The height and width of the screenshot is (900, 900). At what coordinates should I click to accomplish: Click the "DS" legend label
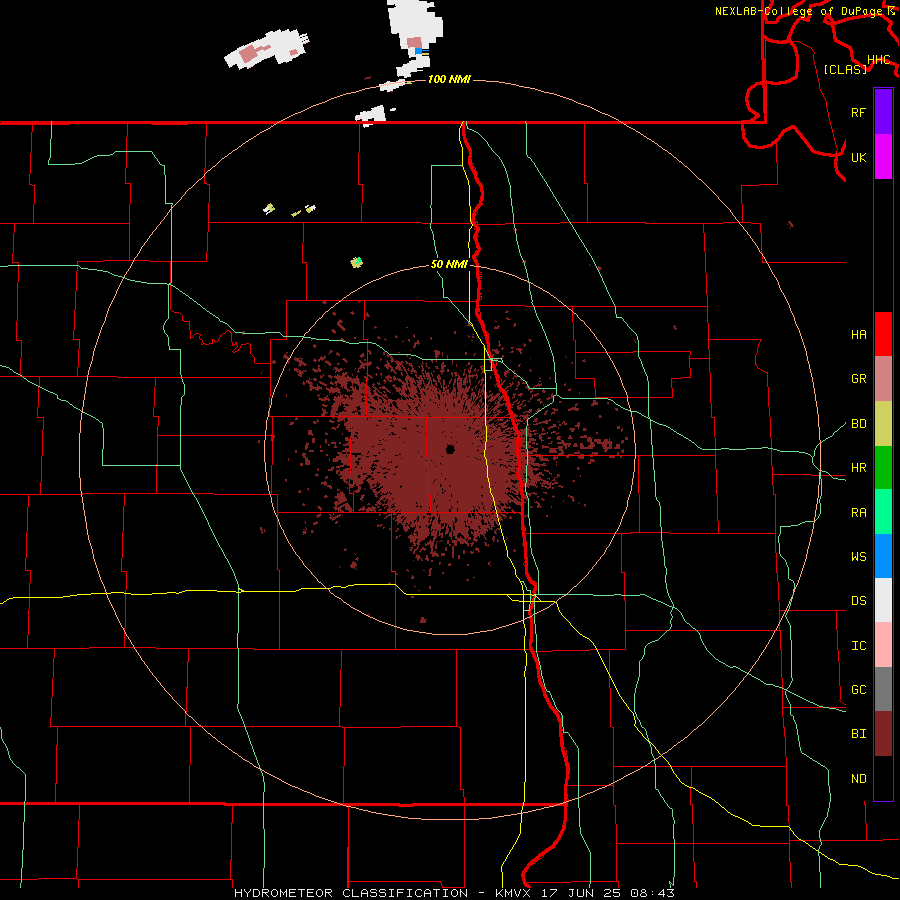(x=858, y=601)
